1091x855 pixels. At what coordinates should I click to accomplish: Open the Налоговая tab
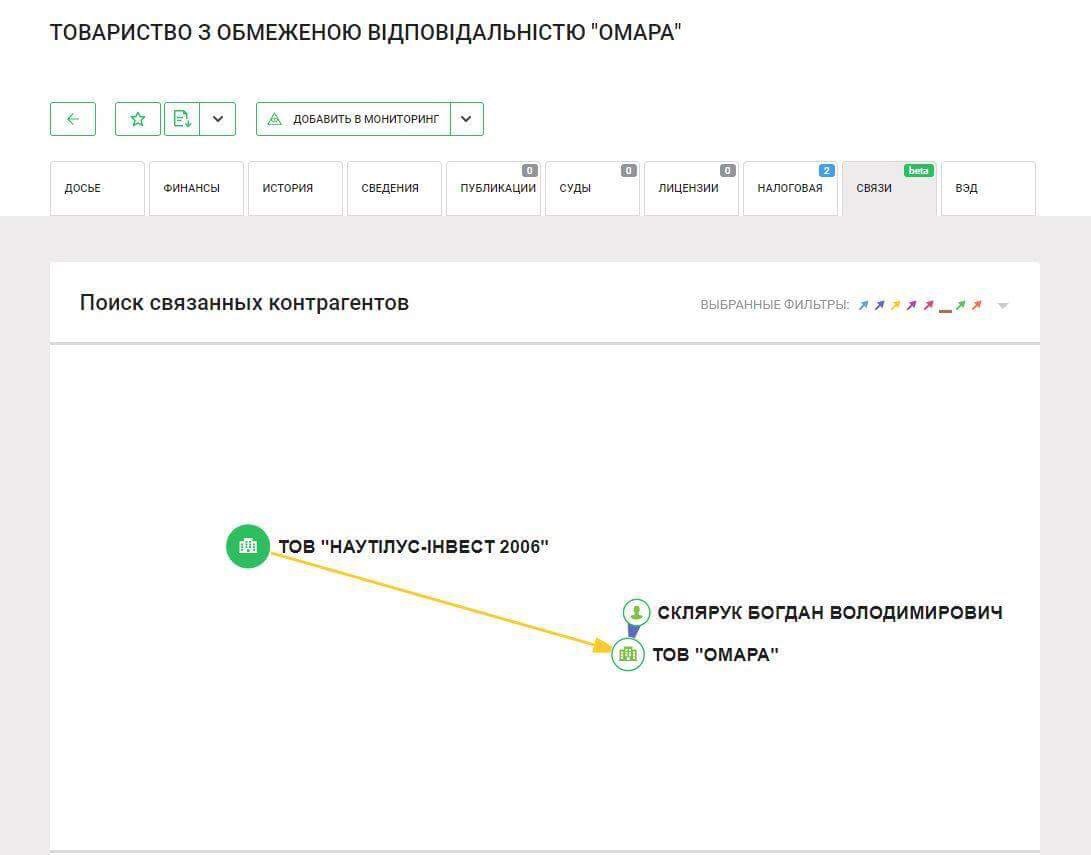coord(789,188)
